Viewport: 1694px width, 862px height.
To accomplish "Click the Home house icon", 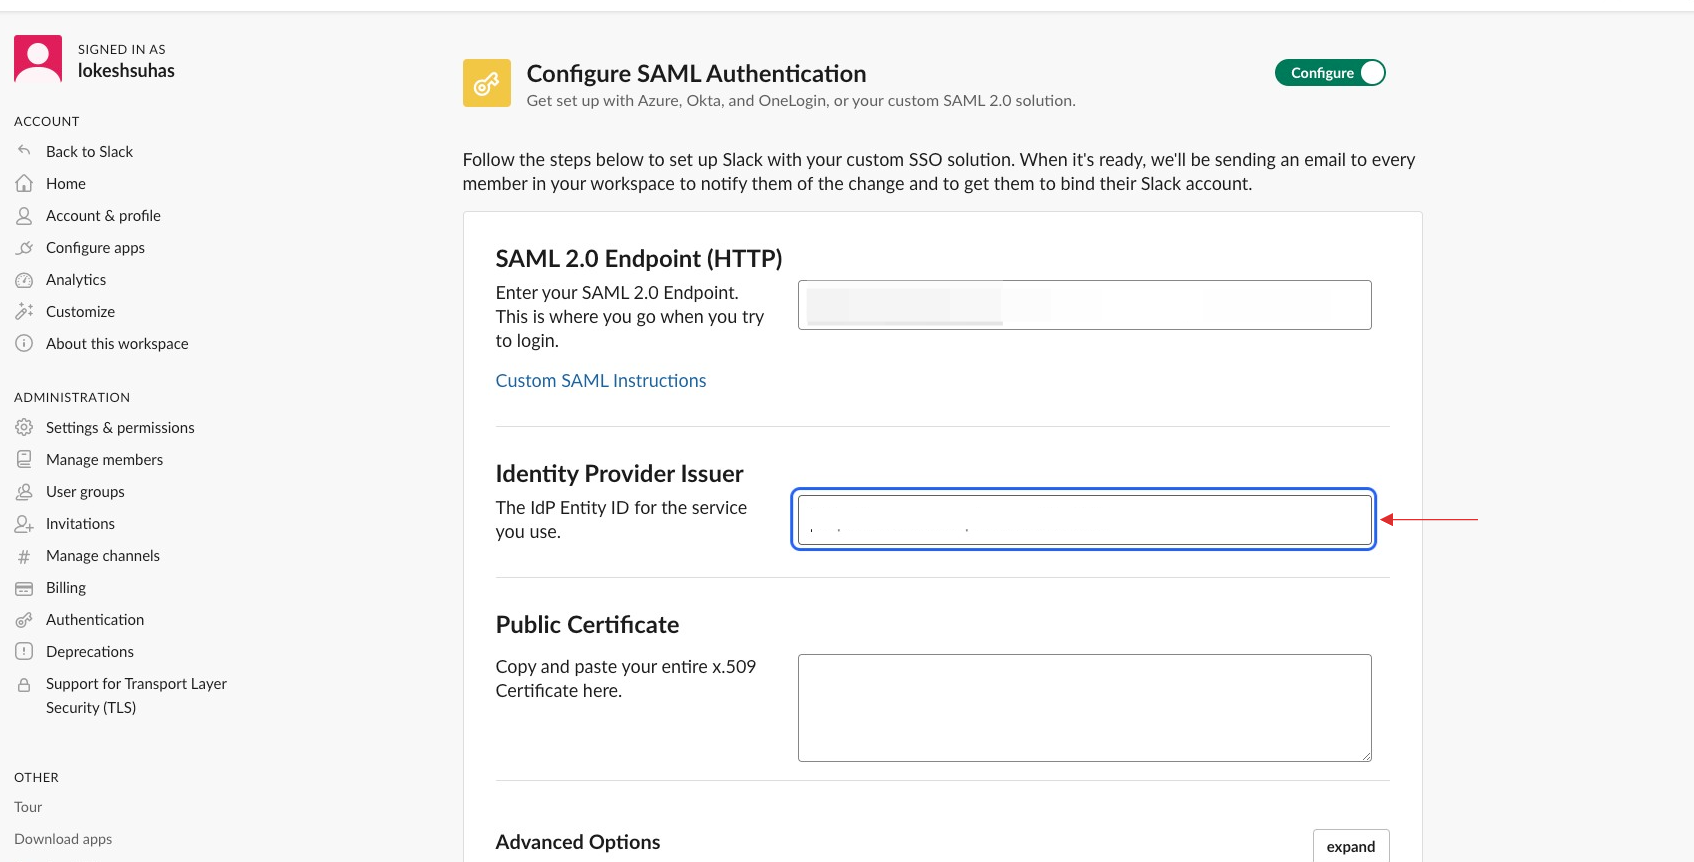I will pyautogui.click(x=24, y=183).
